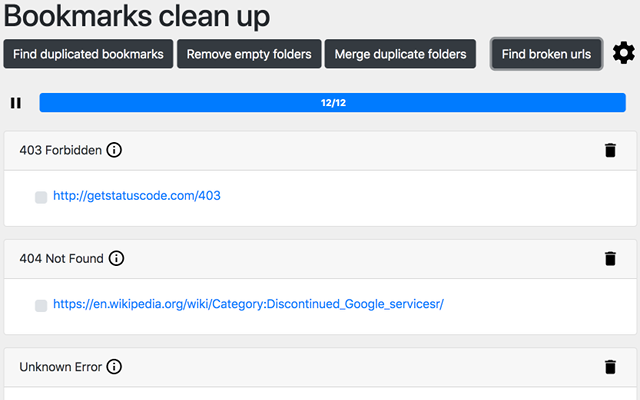640x400 pixels.
Task: Delete the 404 Not Found group via trash
Action: [x=610, y=258]
